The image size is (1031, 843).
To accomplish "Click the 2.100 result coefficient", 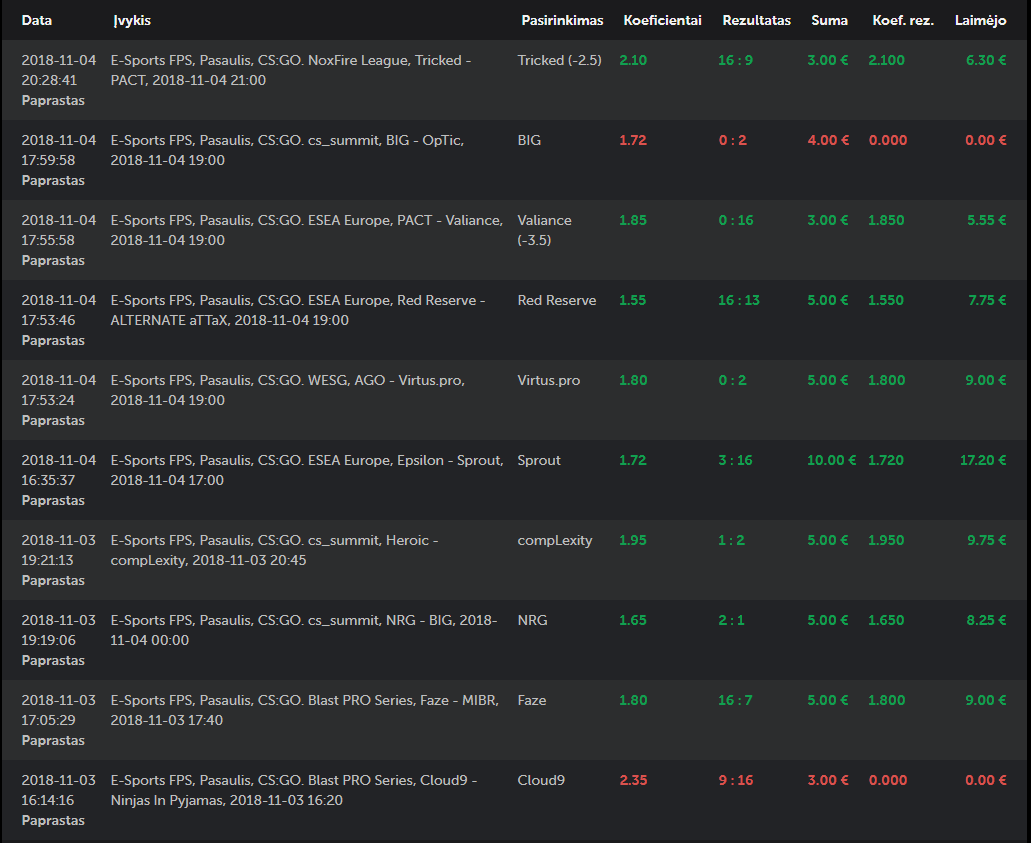I will pyautogui.click(x=886, y=60).
